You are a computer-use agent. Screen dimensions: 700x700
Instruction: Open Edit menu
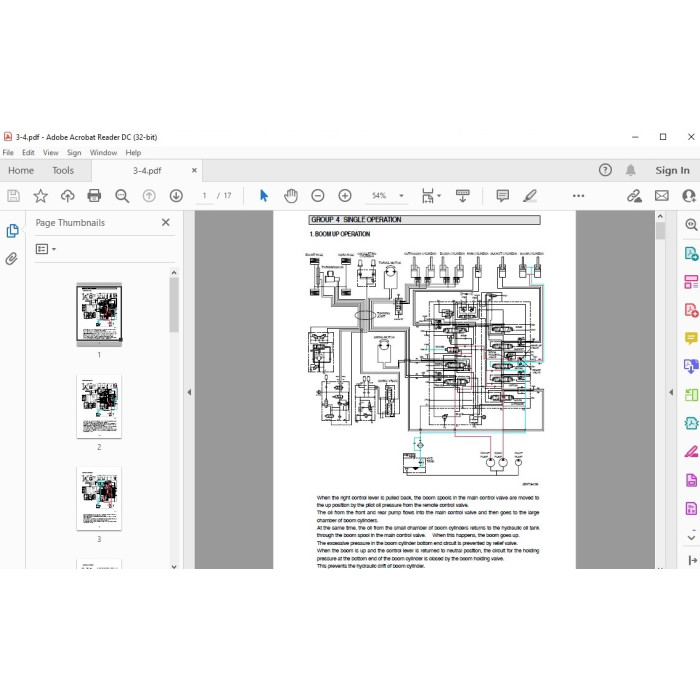click(28, 153)
